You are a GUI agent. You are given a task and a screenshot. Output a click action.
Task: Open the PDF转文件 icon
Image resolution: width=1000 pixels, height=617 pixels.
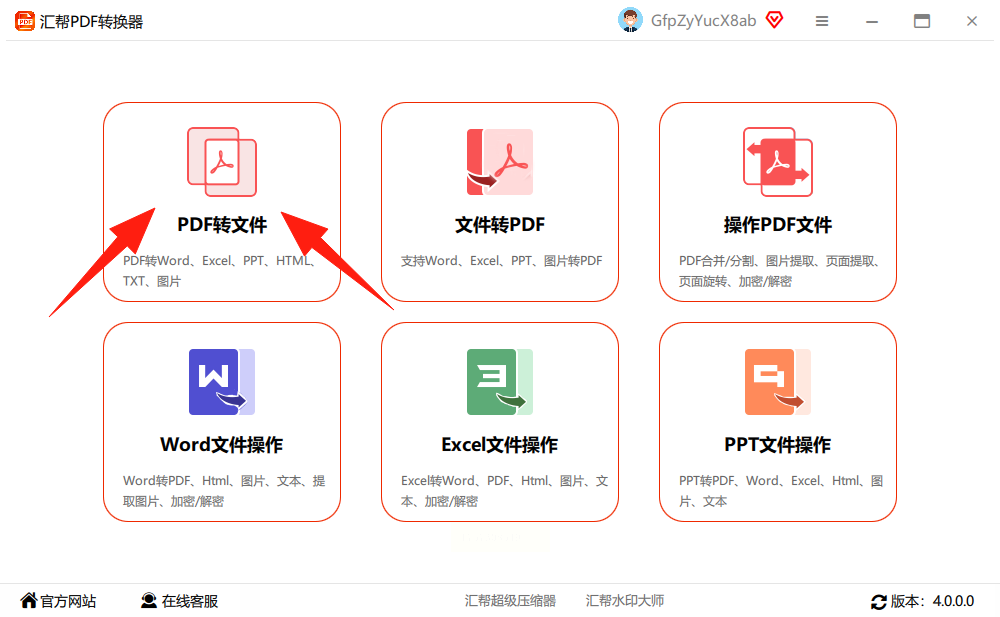pos(222,162)
